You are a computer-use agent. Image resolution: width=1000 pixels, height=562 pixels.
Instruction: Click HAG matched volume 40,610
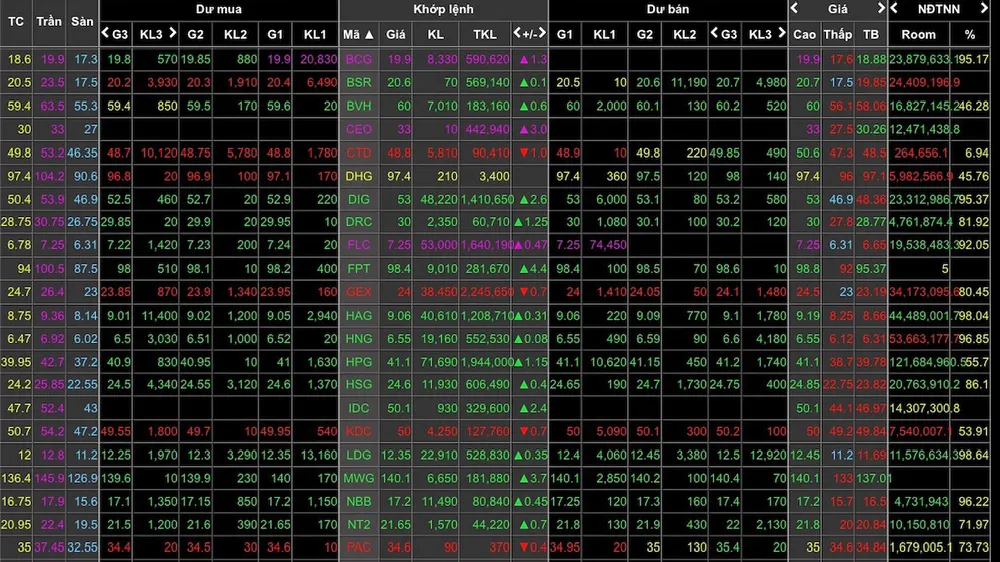click(x=439, y=315)
